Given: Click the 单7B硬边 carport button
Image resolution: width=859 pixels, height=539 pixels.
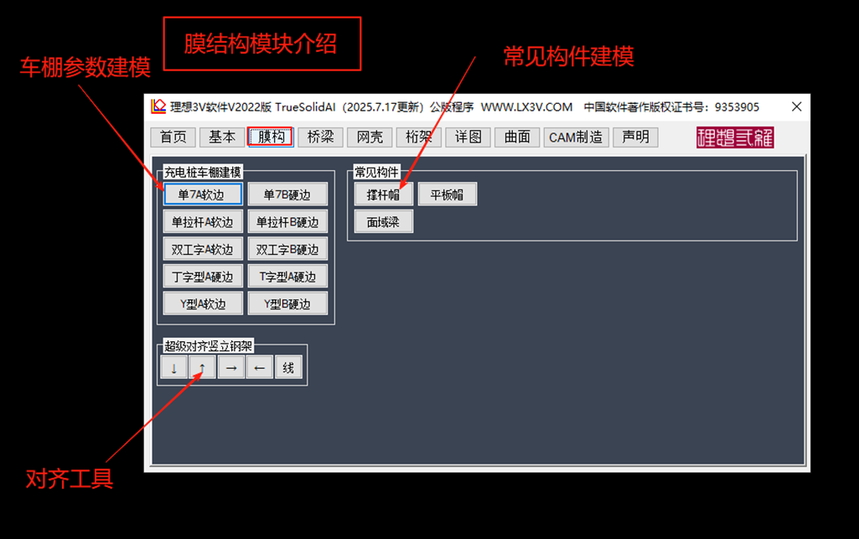Looking at the screenshot, I should (x=288, y=194).
